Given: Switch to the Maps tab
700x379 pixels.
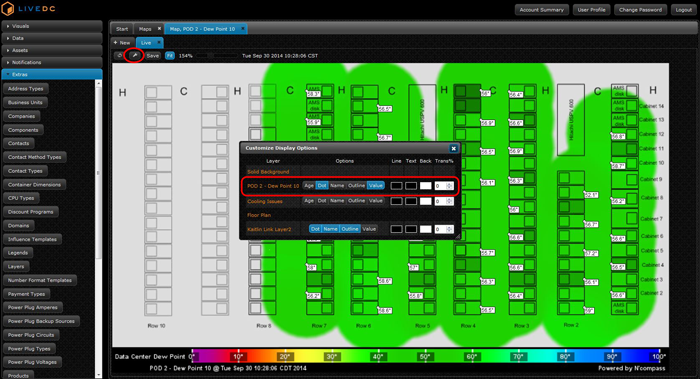Looking at the screenshot, I should [x=145, y=29].
